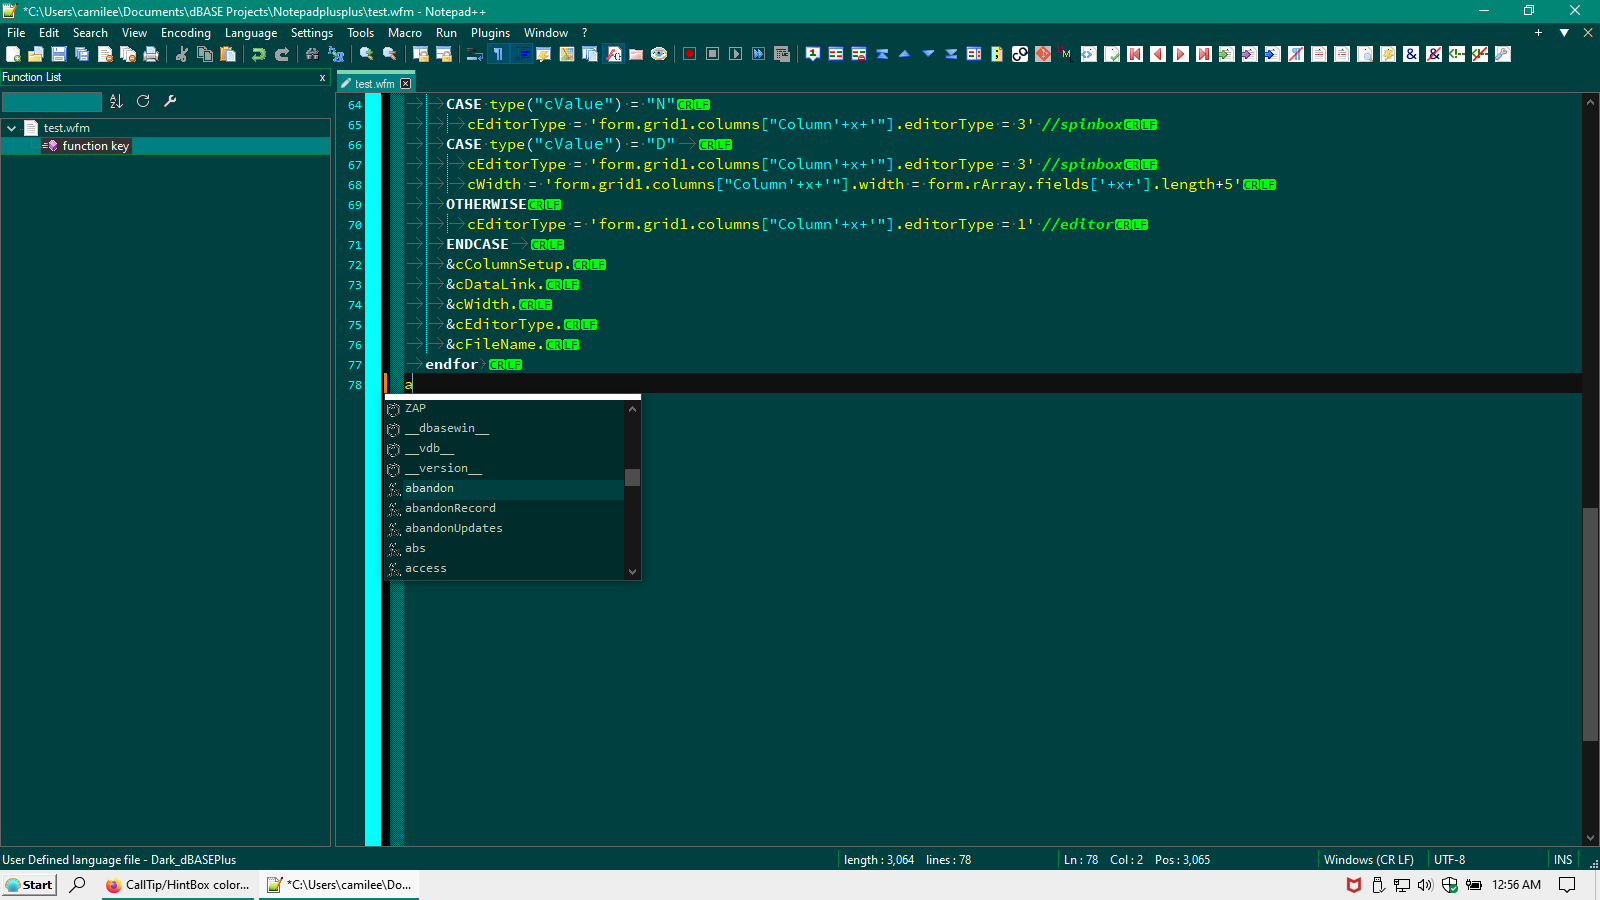The image size is (1600, 900).
Task: Toggle Show All Characters pilcrow icon
Action: (x=499, y=55)
